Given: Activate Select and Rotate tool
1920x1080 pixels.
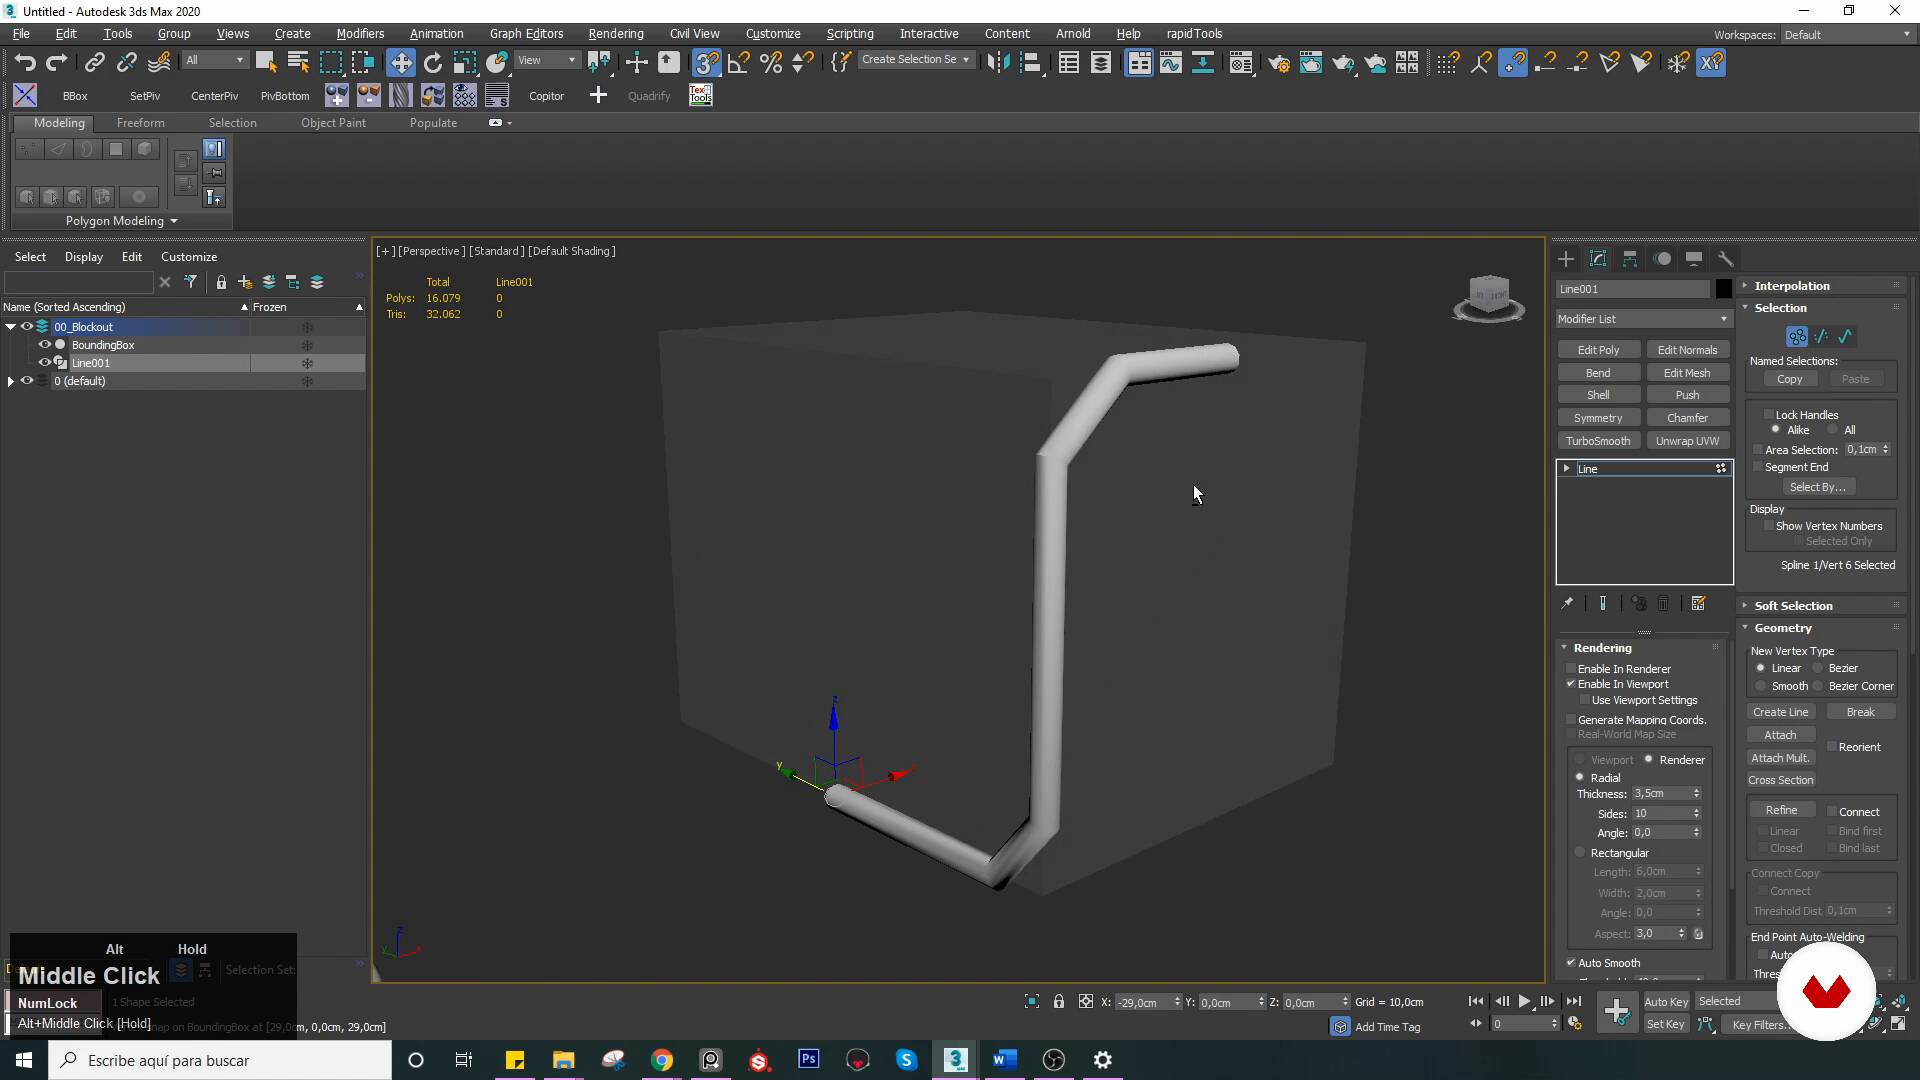Looking at the screenshot, I should (x=433, y=62).
